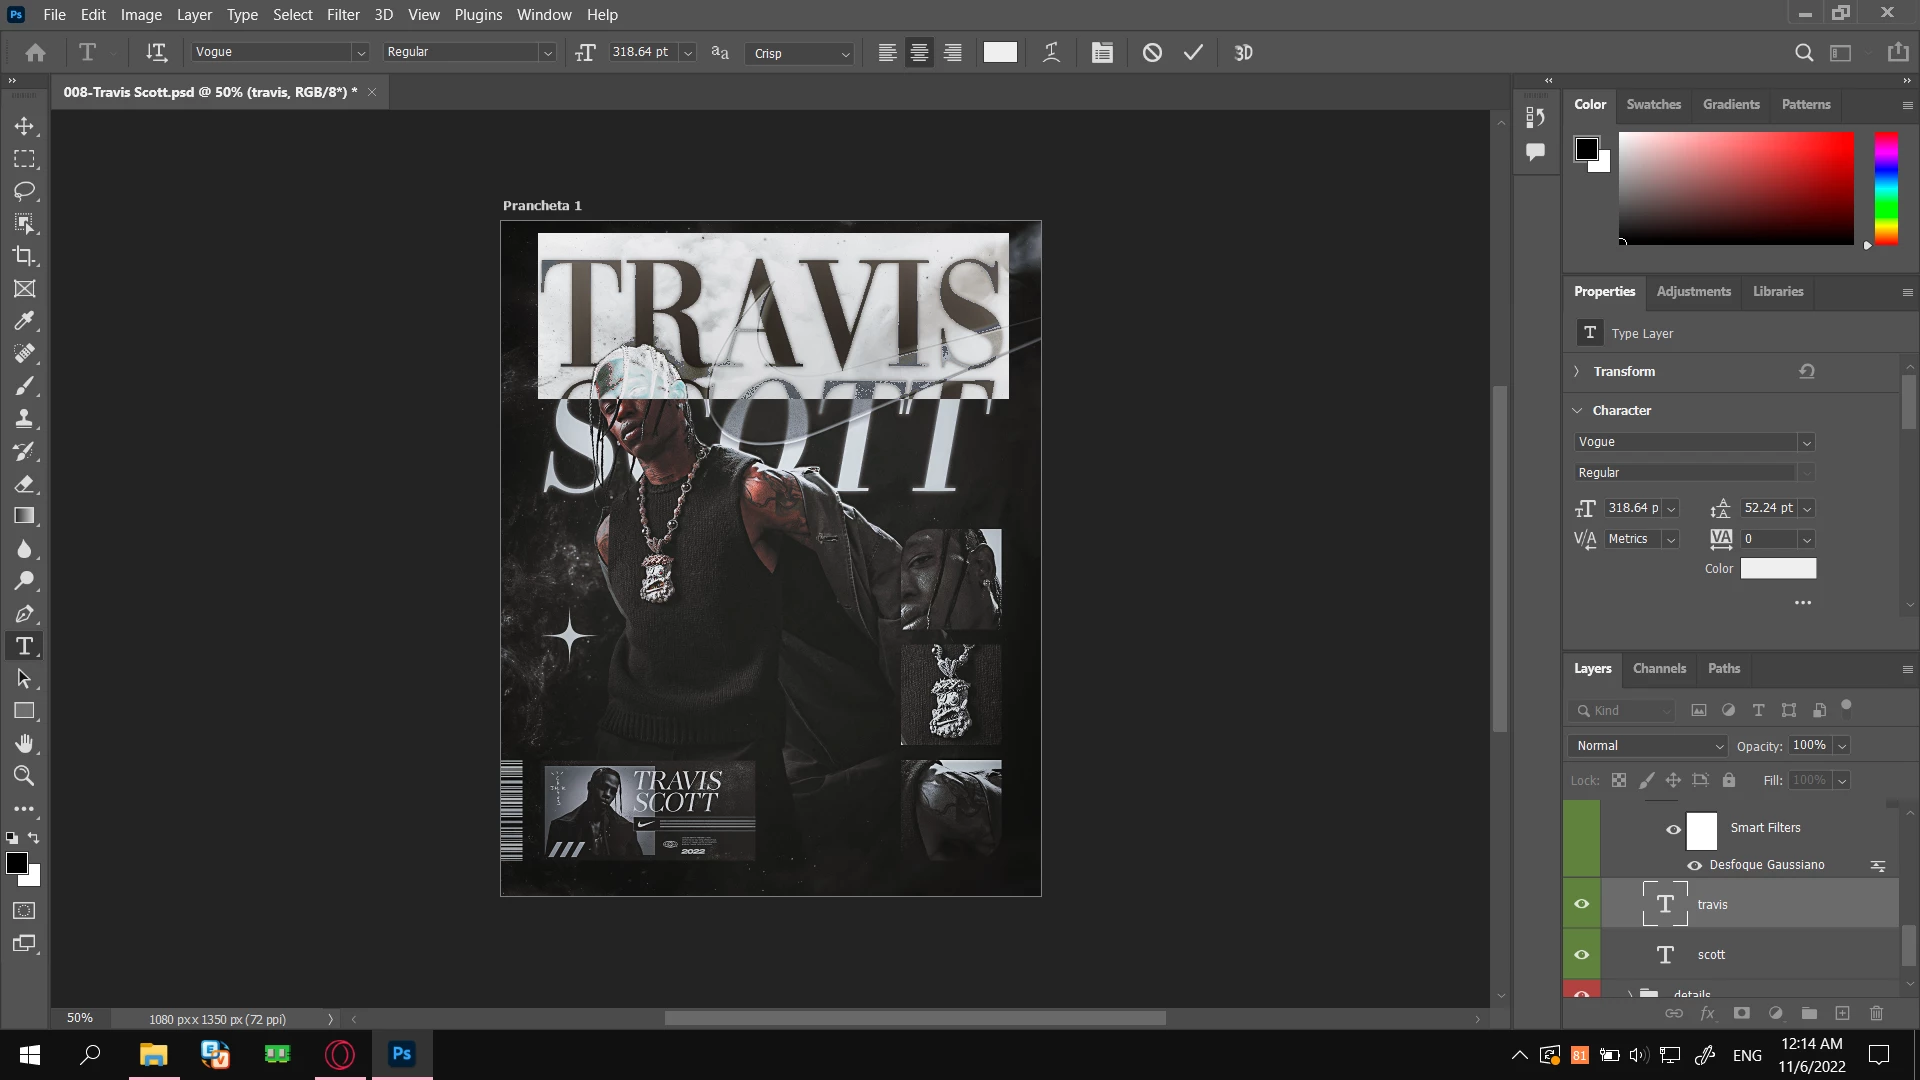Open the Normal blend mode dropdown

1648,746
